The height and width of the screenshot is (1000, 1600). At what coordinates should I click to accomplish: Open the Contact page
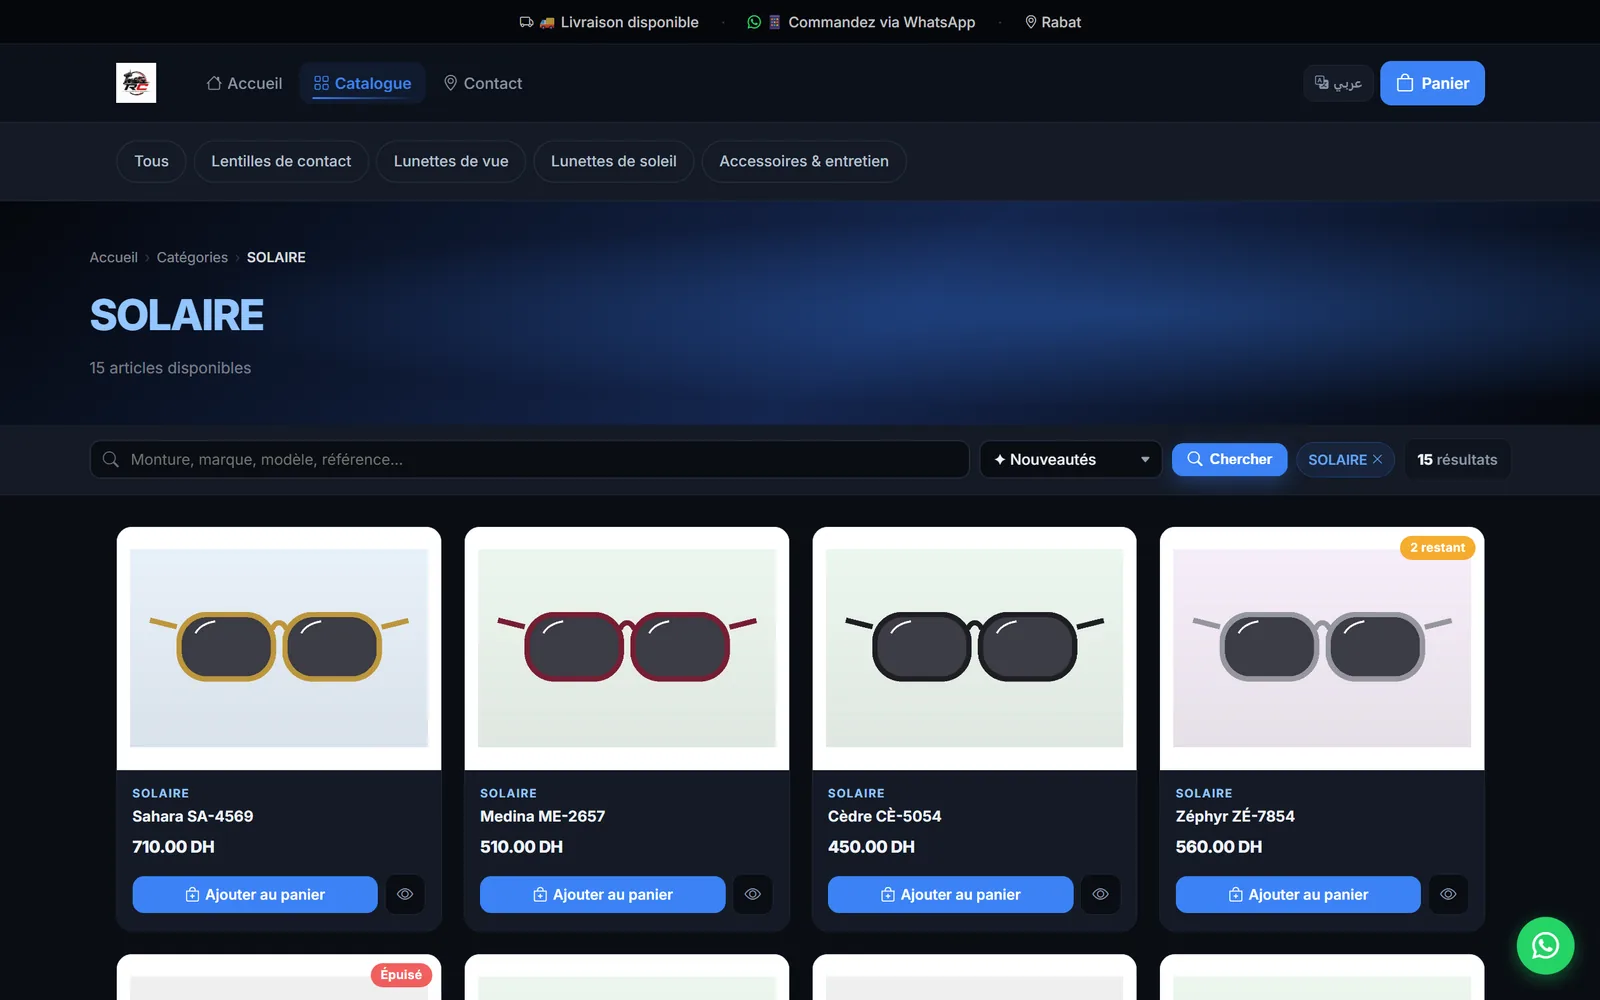click(x=483, y=83)
